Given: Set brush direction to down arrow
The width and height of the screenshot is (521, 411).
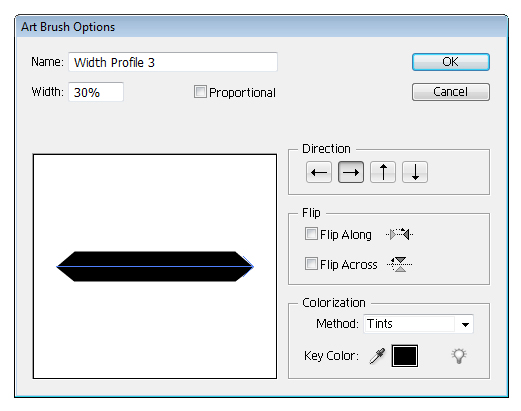Looking at the screenshot, I should click(x=415, y=172).
